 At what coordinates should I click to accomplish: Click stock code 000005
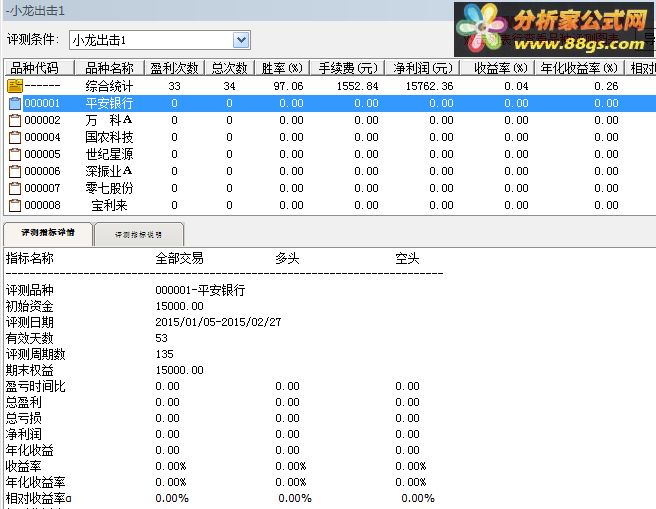pos(42,154)
